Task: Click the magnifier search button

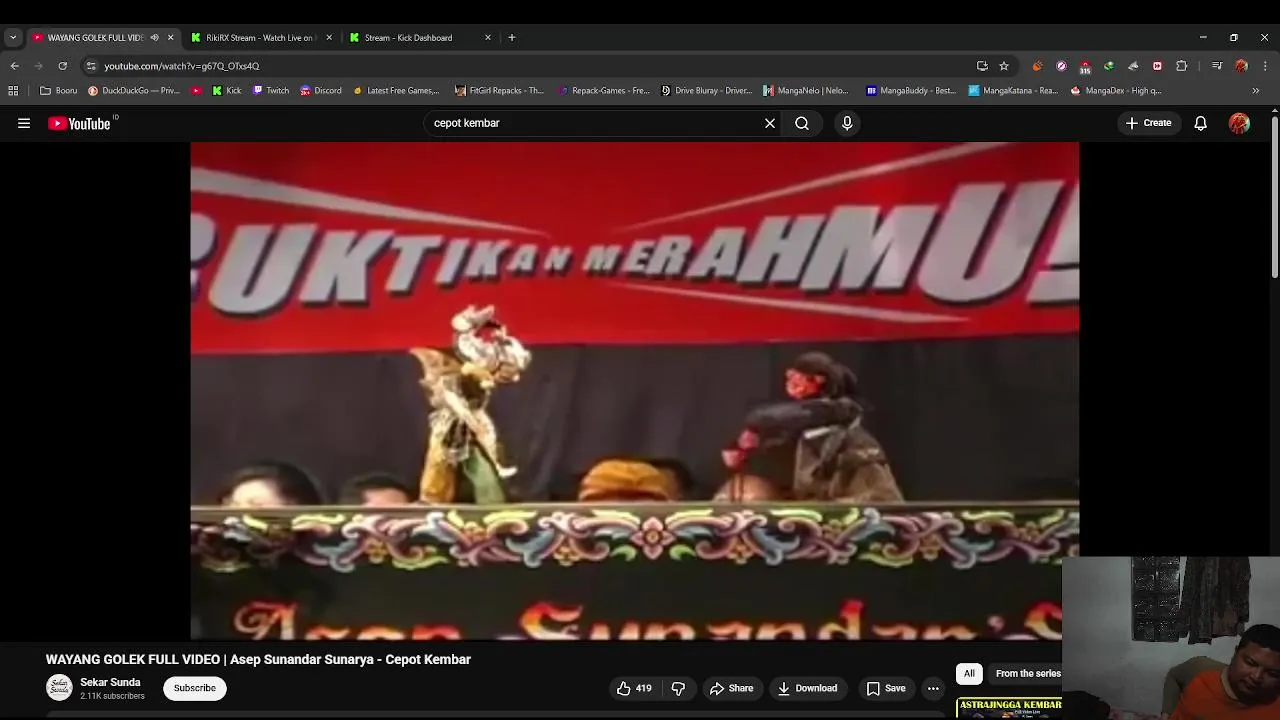Action: [x=802, y=123]
